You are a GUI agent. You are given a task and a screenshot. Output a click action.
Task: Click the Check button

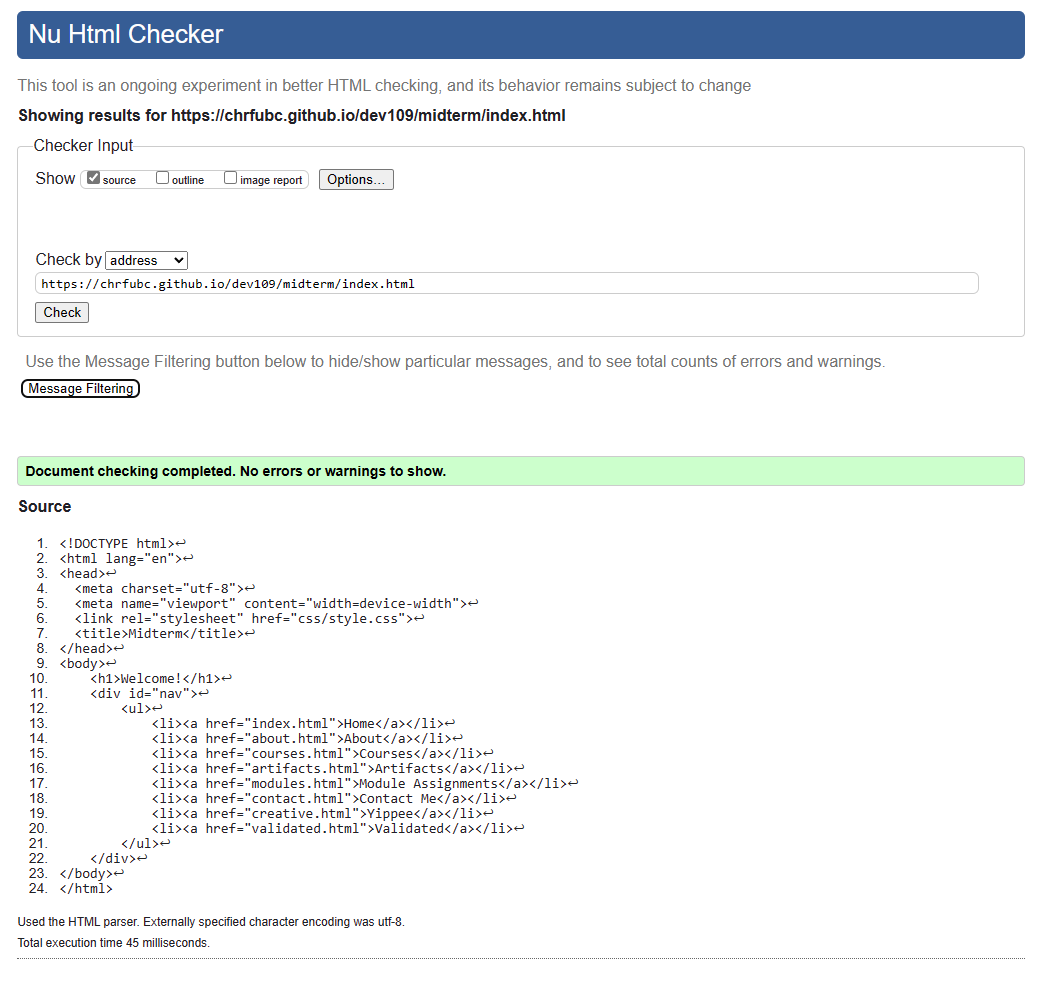coord(62,313)
